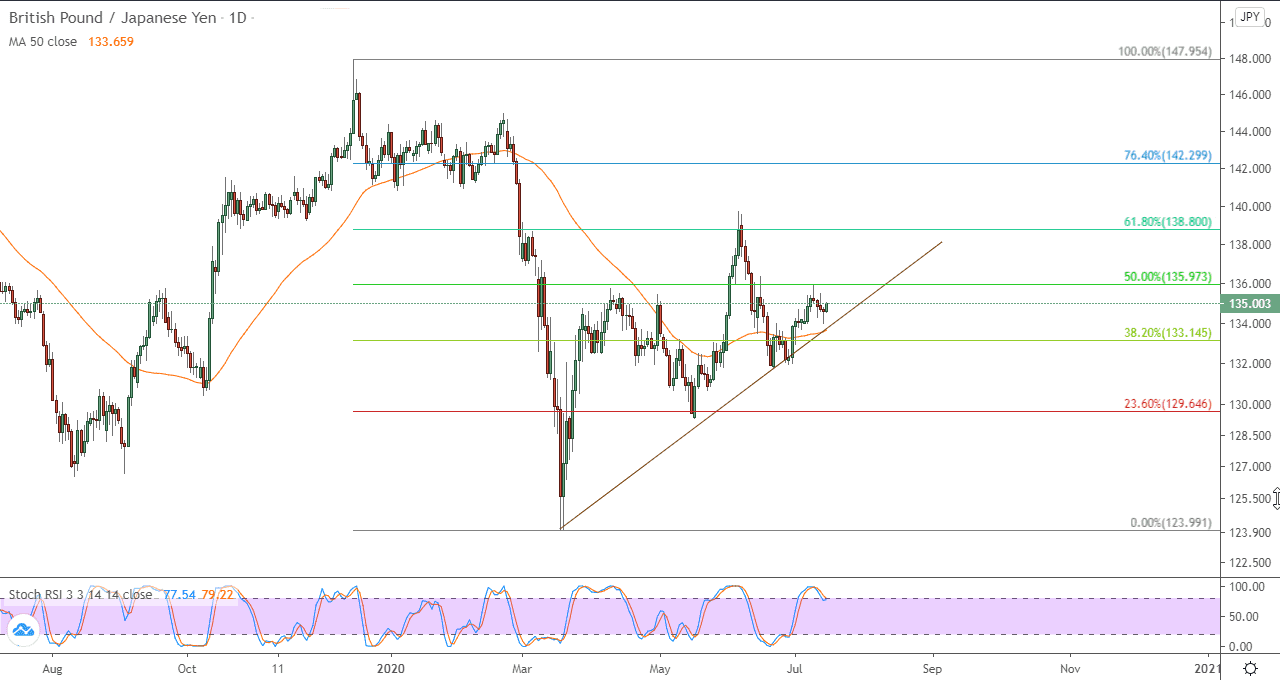Click the May label on the time axis
Image resolution: width=1280 pixels, height=680 pixels.
660,667
